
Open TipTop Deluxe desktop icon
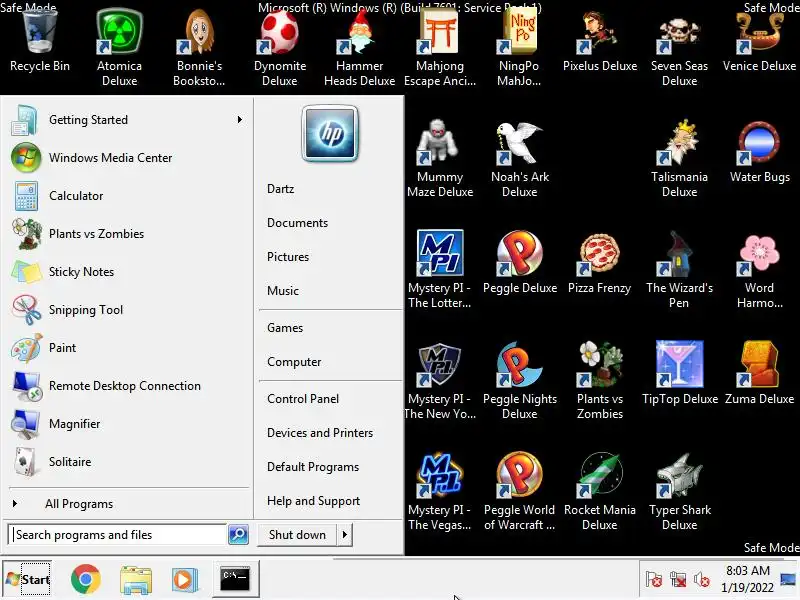tap(679, 375)
